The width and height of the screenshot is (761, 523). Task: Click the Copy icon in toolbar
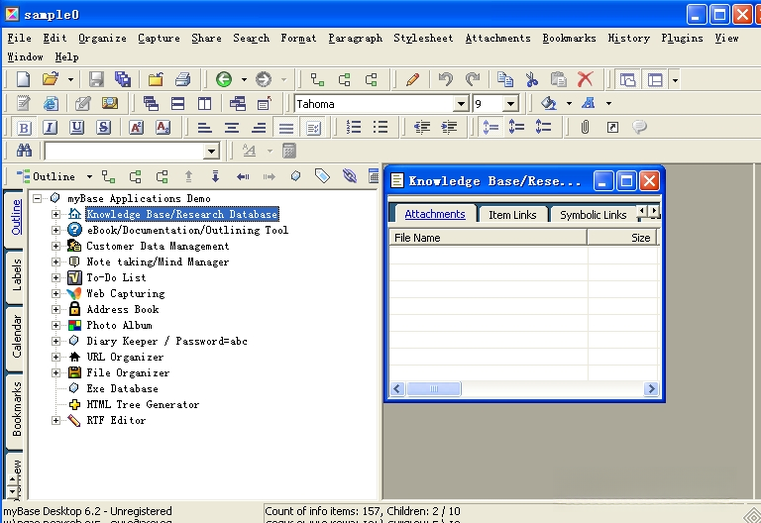point(505,79)
